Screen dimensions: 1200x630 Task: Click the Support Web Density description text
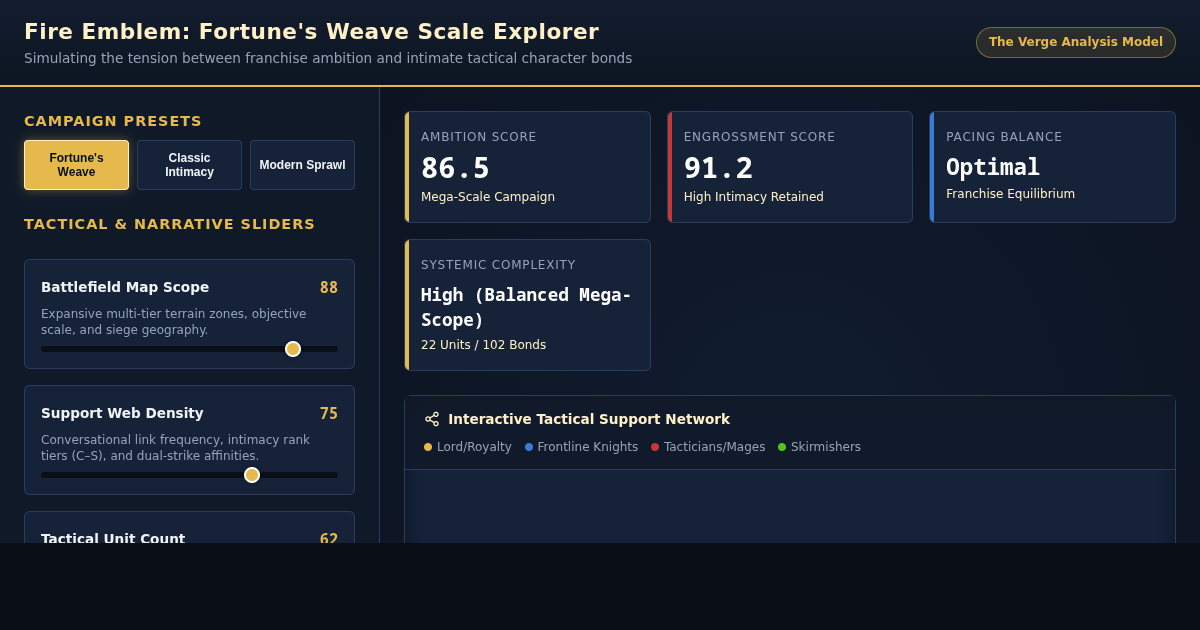click(175, 448)
